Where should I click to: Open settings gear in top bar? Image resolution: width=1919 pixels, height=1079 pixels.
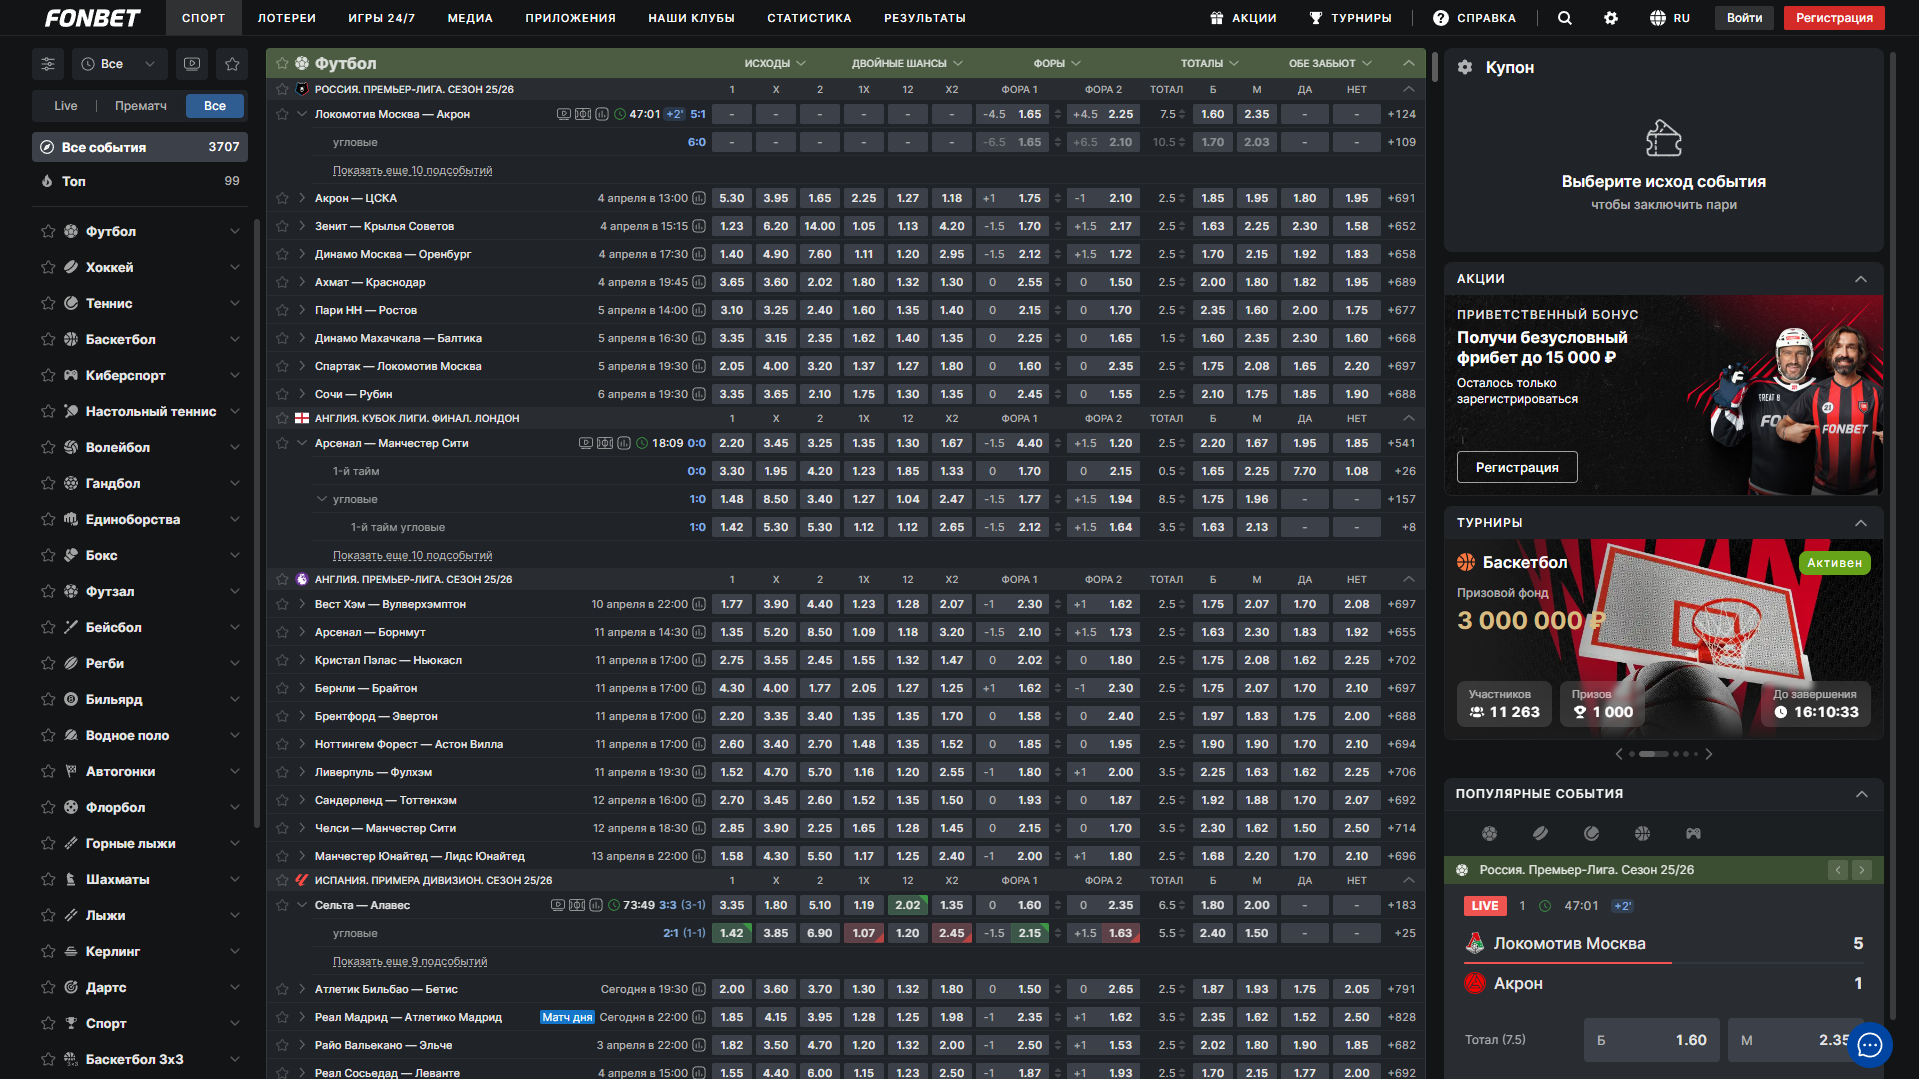[x=1611, y=18]
